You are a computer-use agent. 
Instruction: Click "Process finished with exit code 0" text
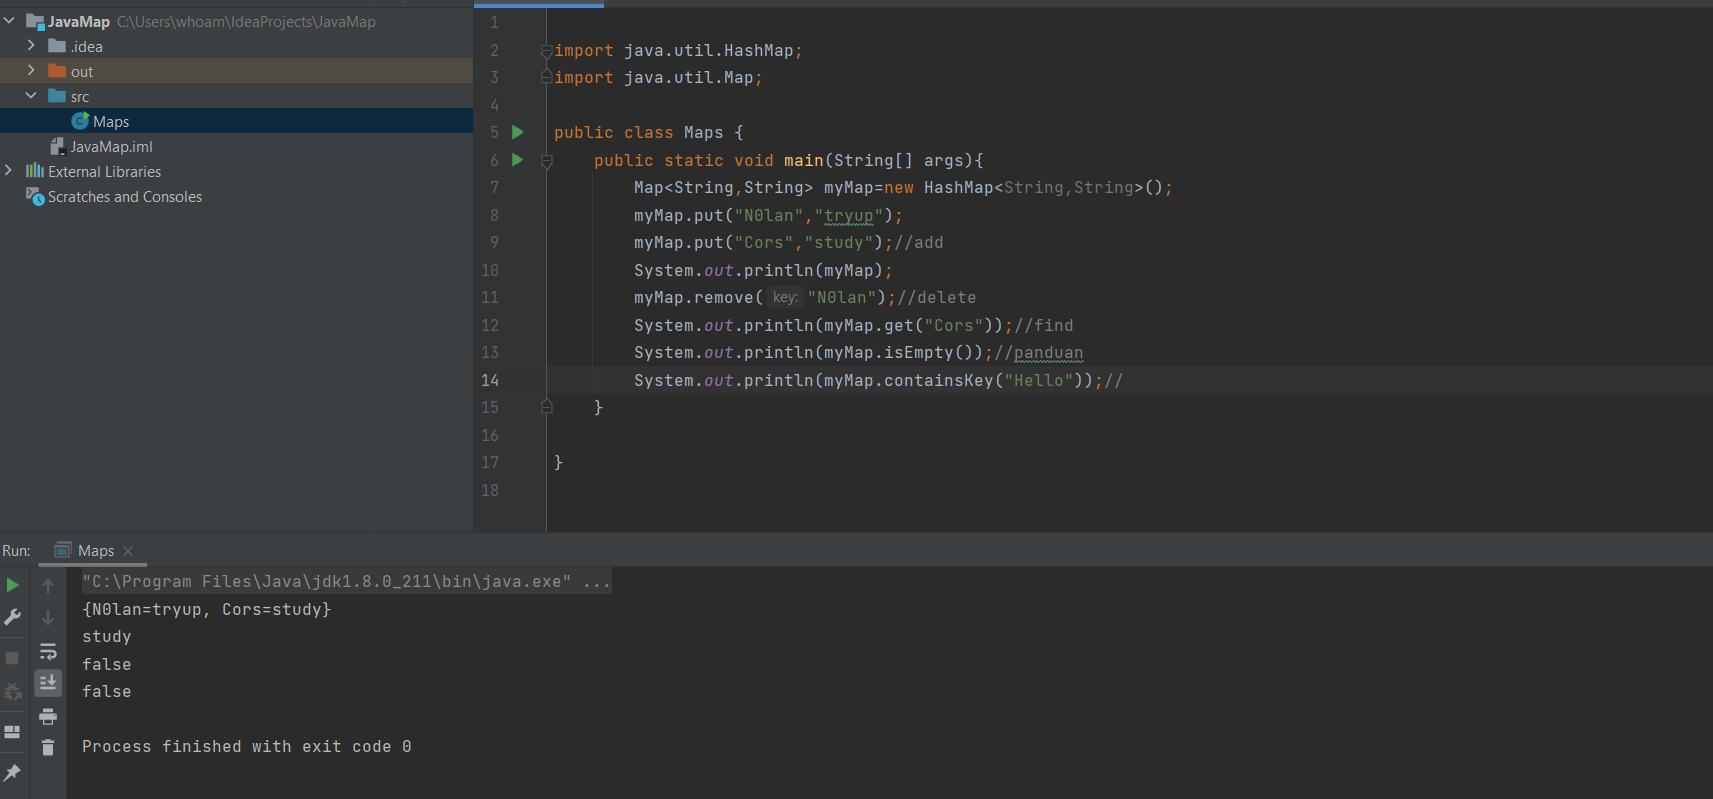[247, 747]
